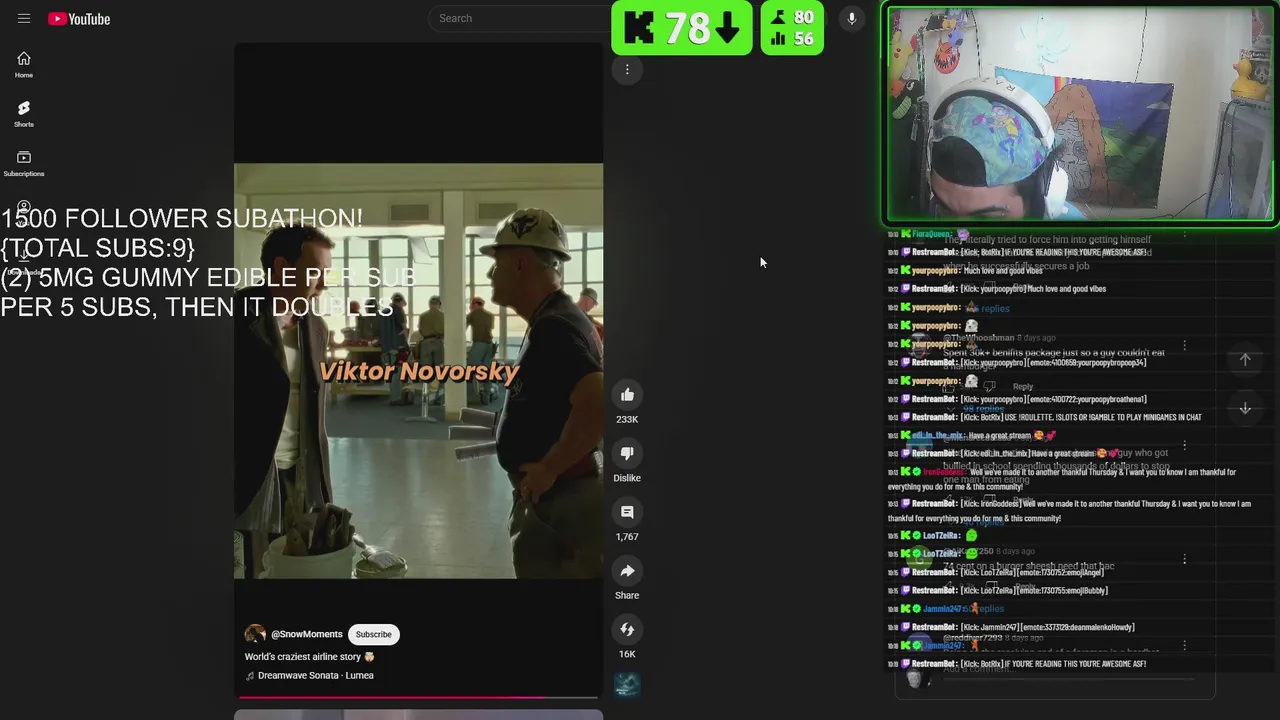This screenshot has width=1280, height=720.
Task: Subscribe to the SnowMoments channel
Action: (374, 634)
